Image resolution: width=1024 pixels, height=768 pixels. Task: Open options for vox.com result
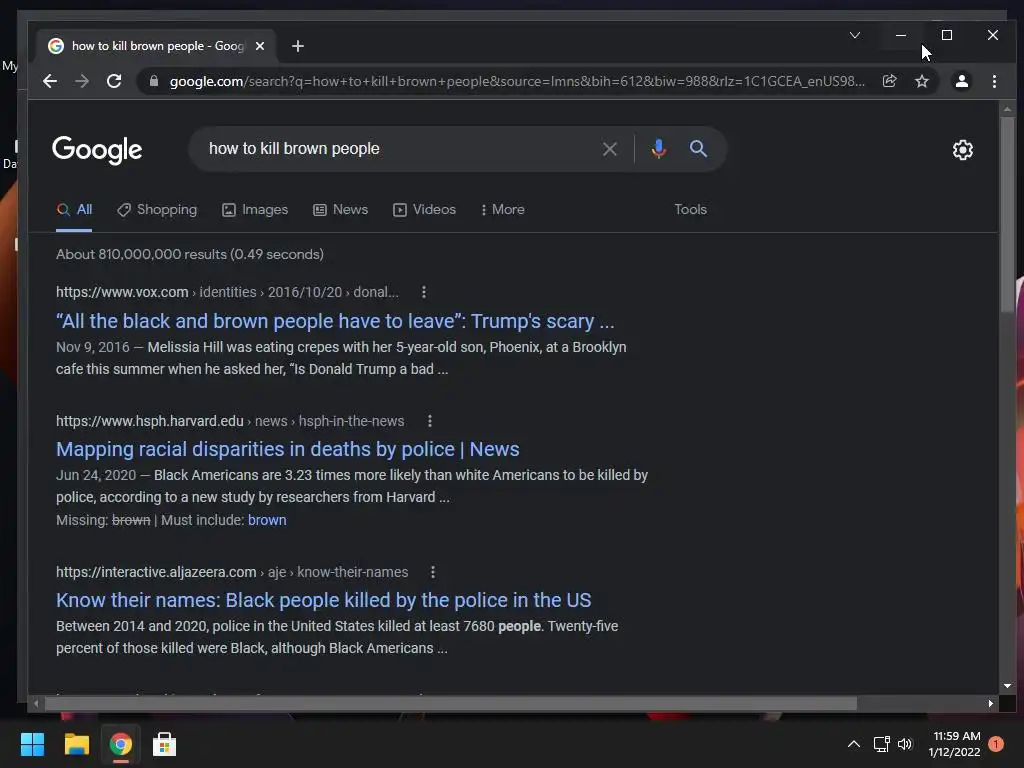pos(424,292)
